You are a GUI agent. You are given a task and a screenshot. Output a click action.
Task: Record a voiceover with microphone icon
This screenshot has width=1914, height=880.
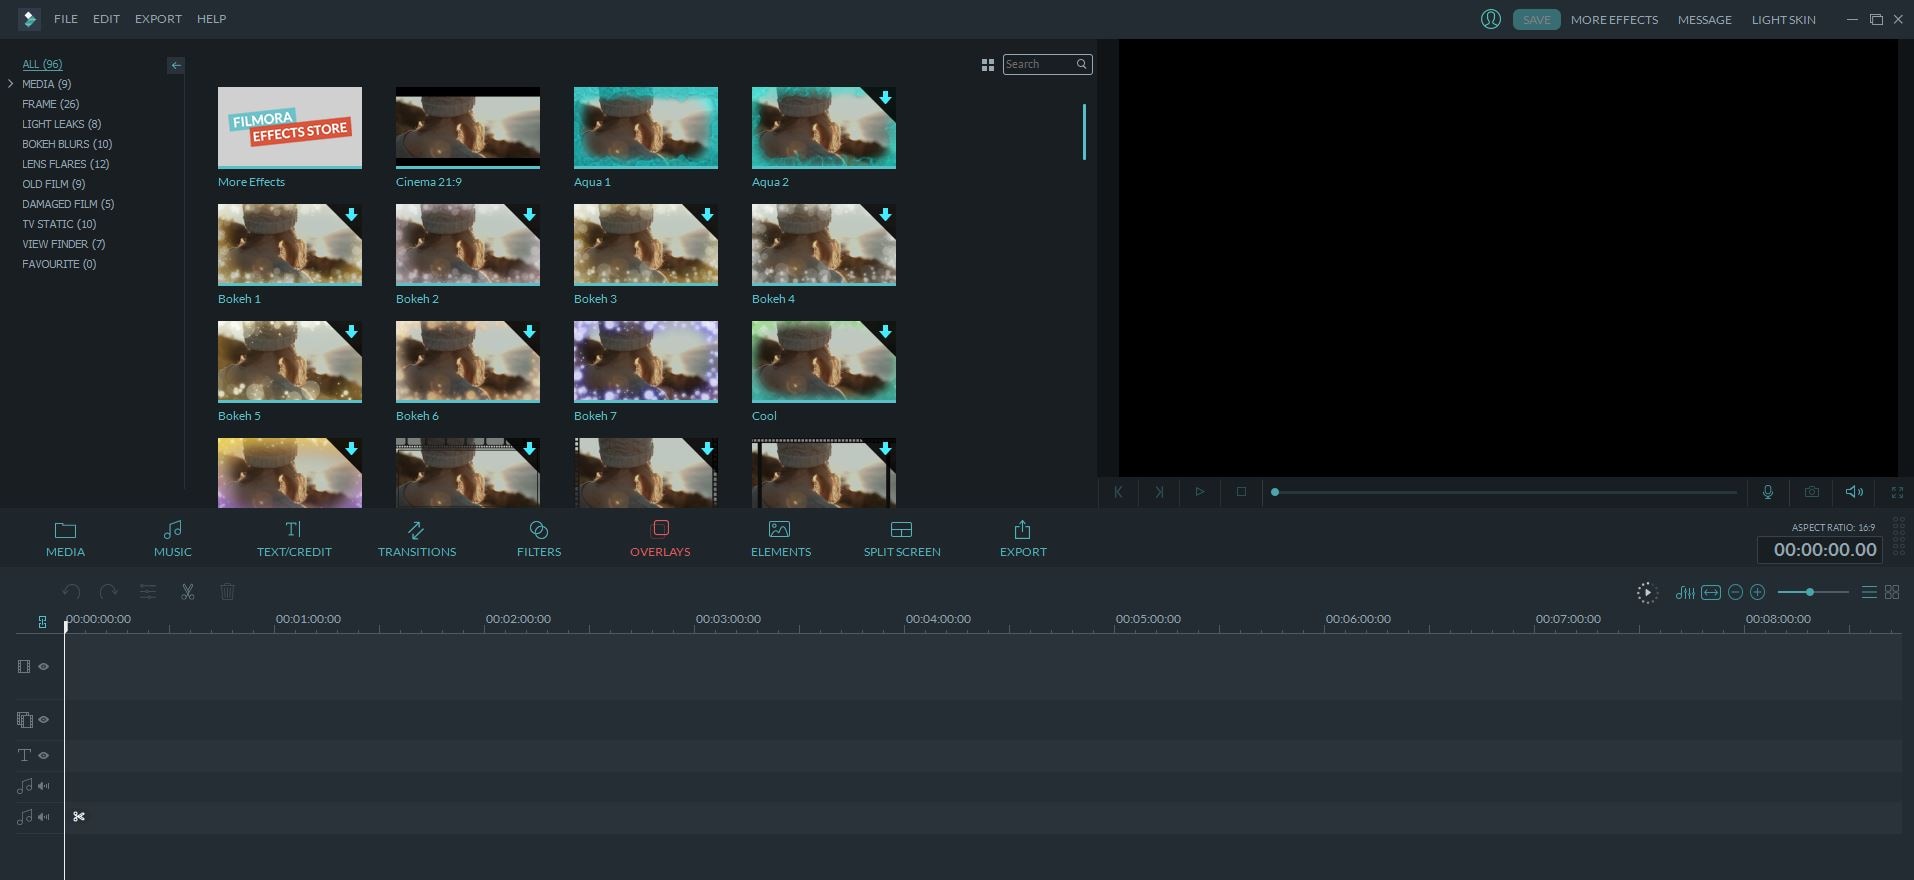[1768, 492]
